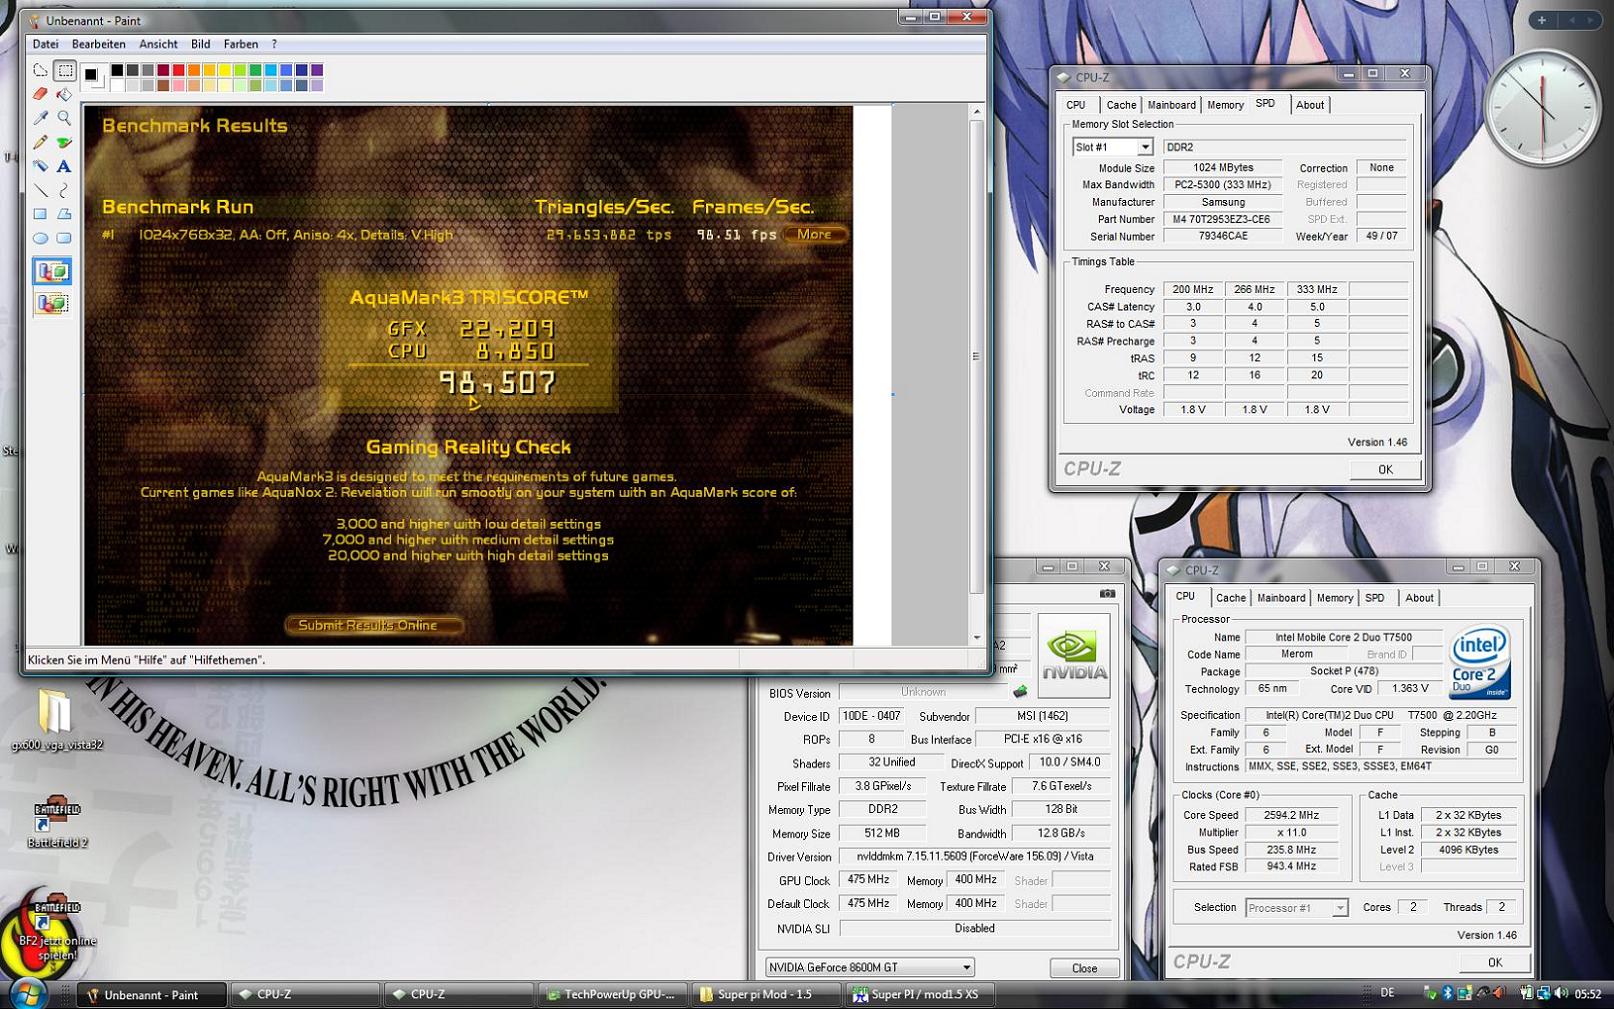Enable transparent selection mode in Paint toolbox
The width and height of the screenshot is (1614, 1009).
coord(52,303)
